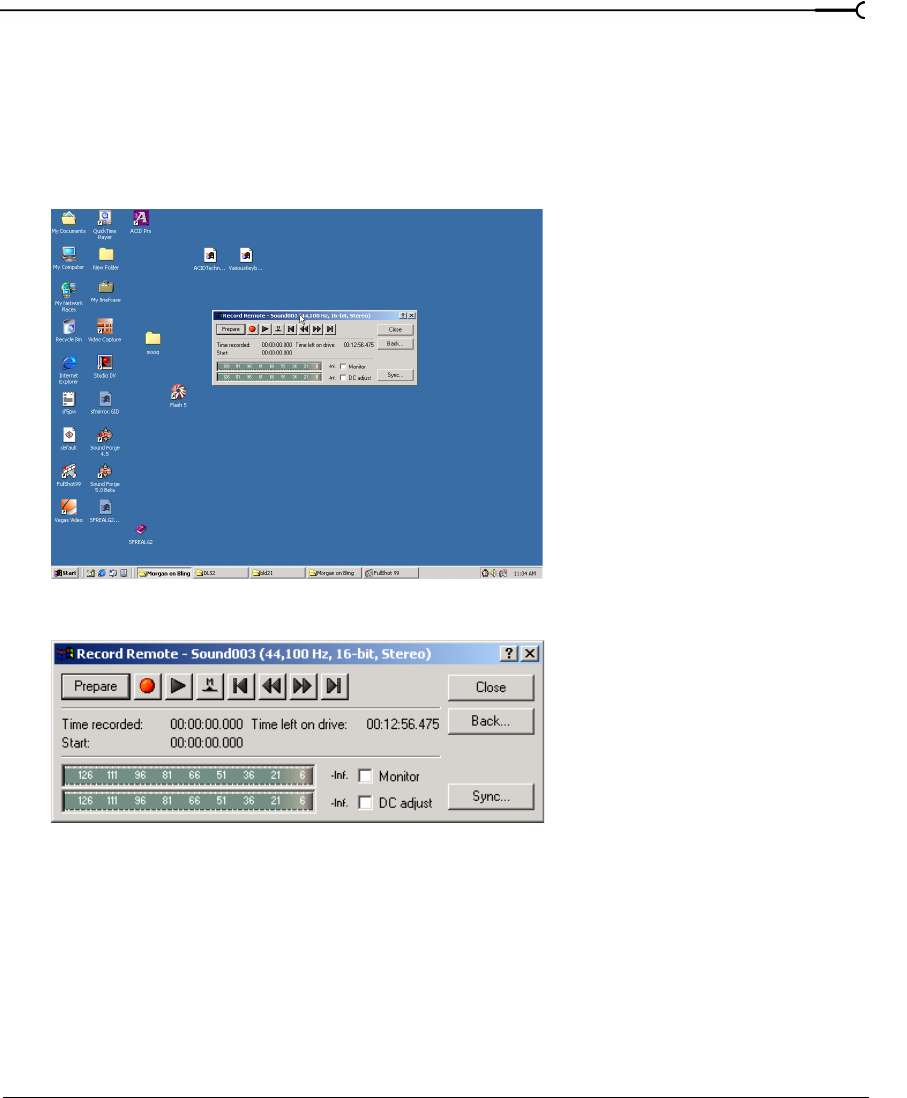Viewport: 907px width, 1098px height.
Task: Click Fast Forward button in enlarged dialog
Action: tap(303, 686)
